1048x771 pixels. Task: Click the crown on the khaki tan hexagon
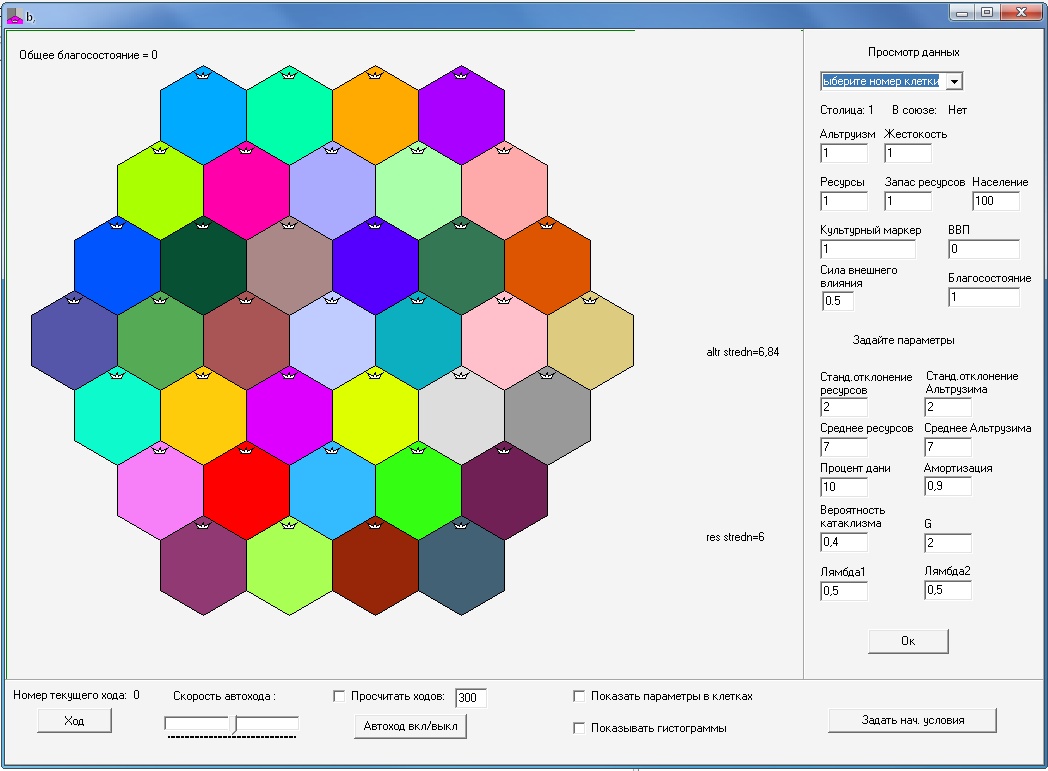590,300
